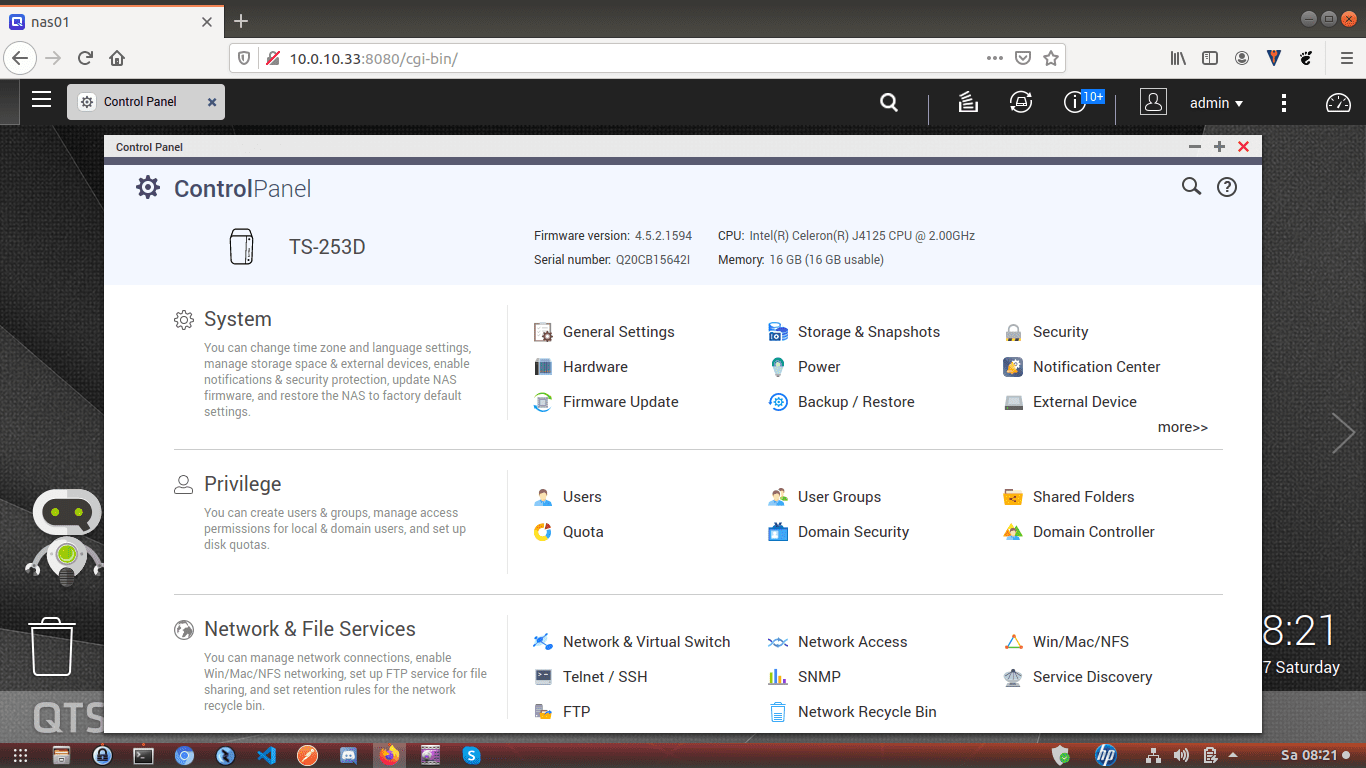Open Security settings icon
Viewport: 1366px width, 768px height.
pos(1013,332)
